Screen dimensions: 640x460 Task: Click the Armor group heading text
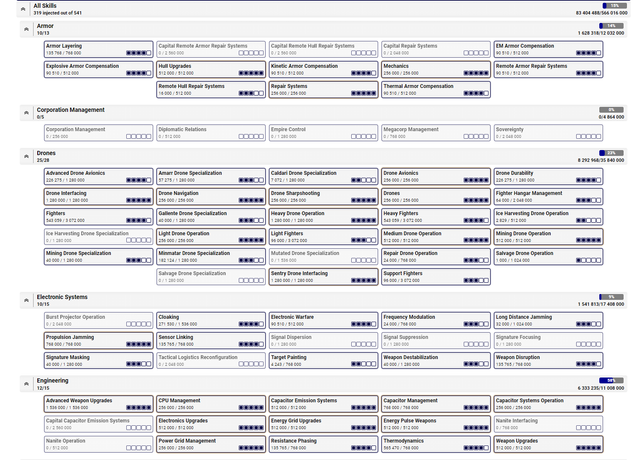pos(45,26)
